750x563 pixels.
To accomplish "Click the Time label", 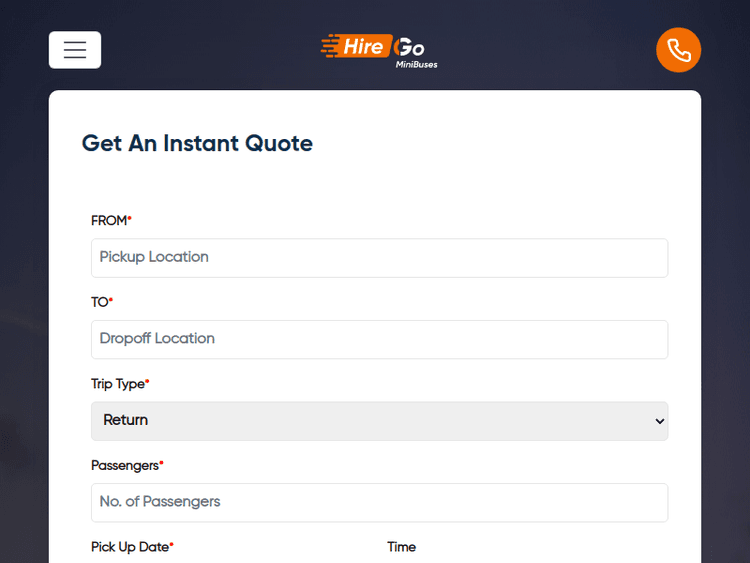I will pyautogui.click(x=401, y=547).
